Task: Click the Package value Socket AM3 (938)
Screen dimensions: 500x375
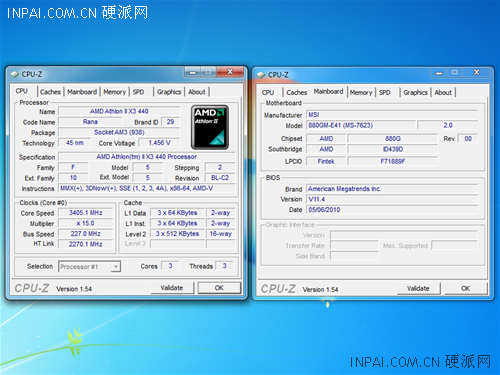Action: pos(119,132)
